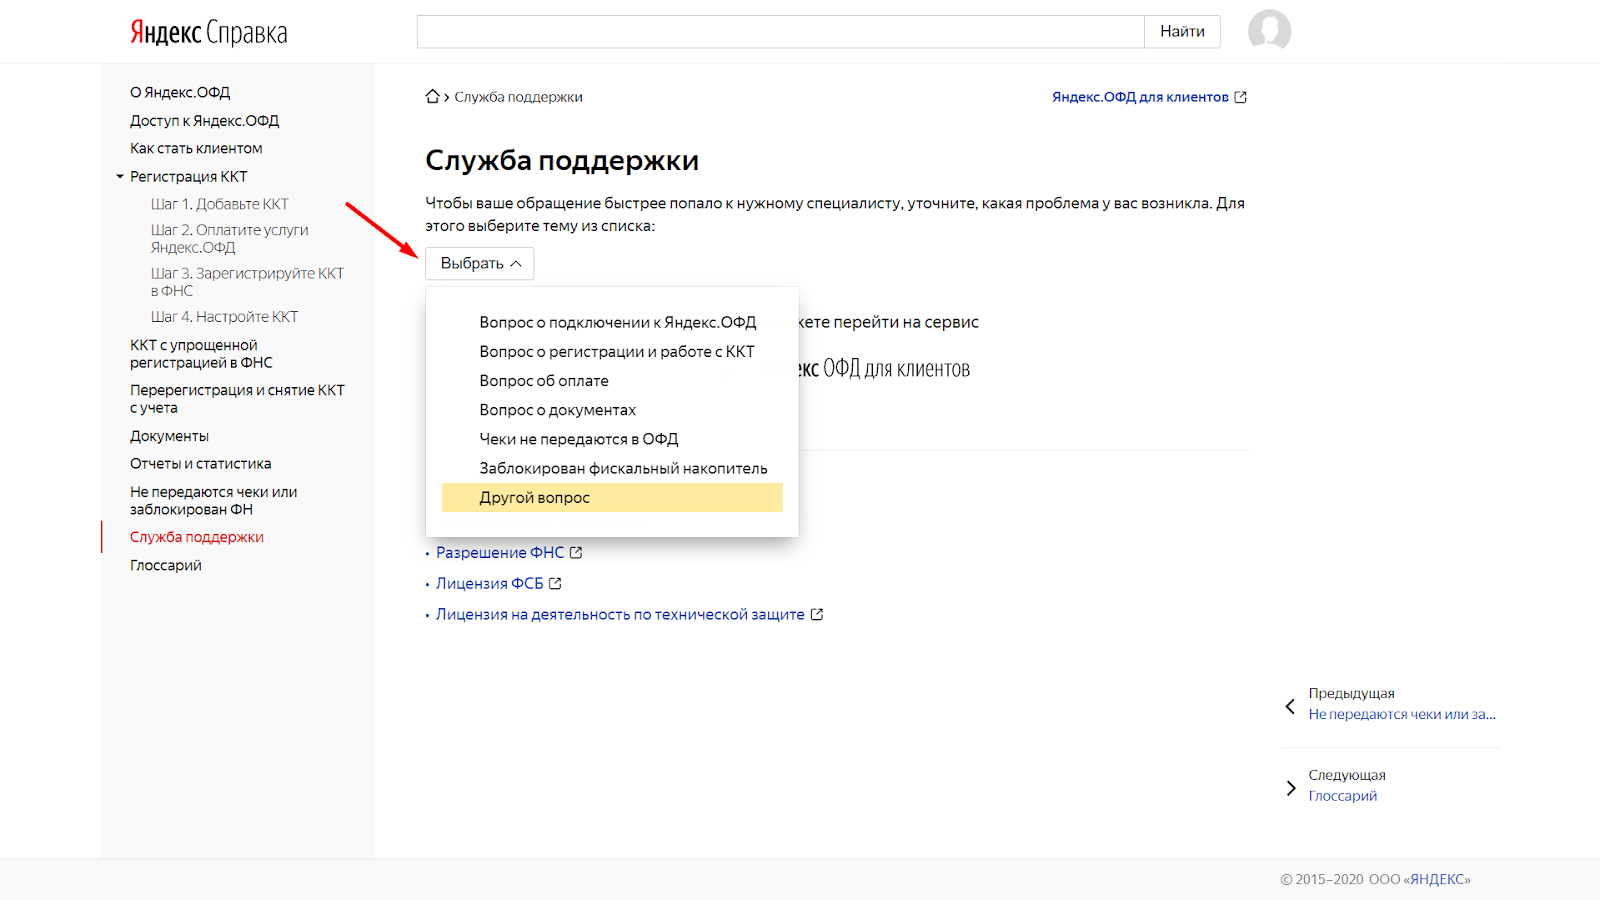1600x900 pixels.
Task: Open ККТ с упрощенной регистрацией в ФНС
Action: pyautogui.click(x=201, y=354)
